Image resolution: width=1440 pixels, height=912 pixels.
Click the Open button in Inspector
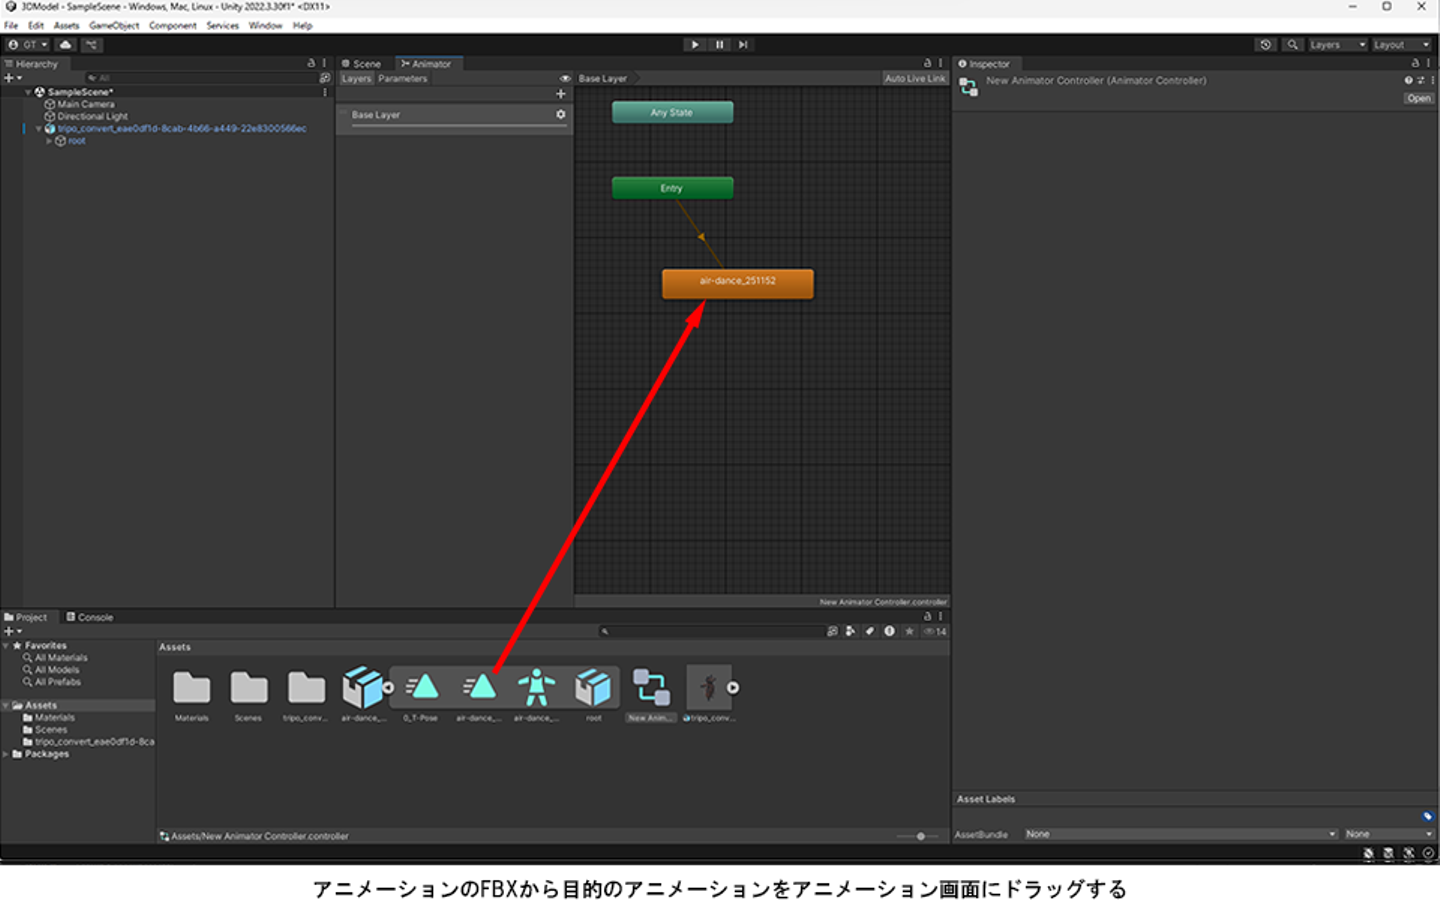click(x=1418, y=98)
